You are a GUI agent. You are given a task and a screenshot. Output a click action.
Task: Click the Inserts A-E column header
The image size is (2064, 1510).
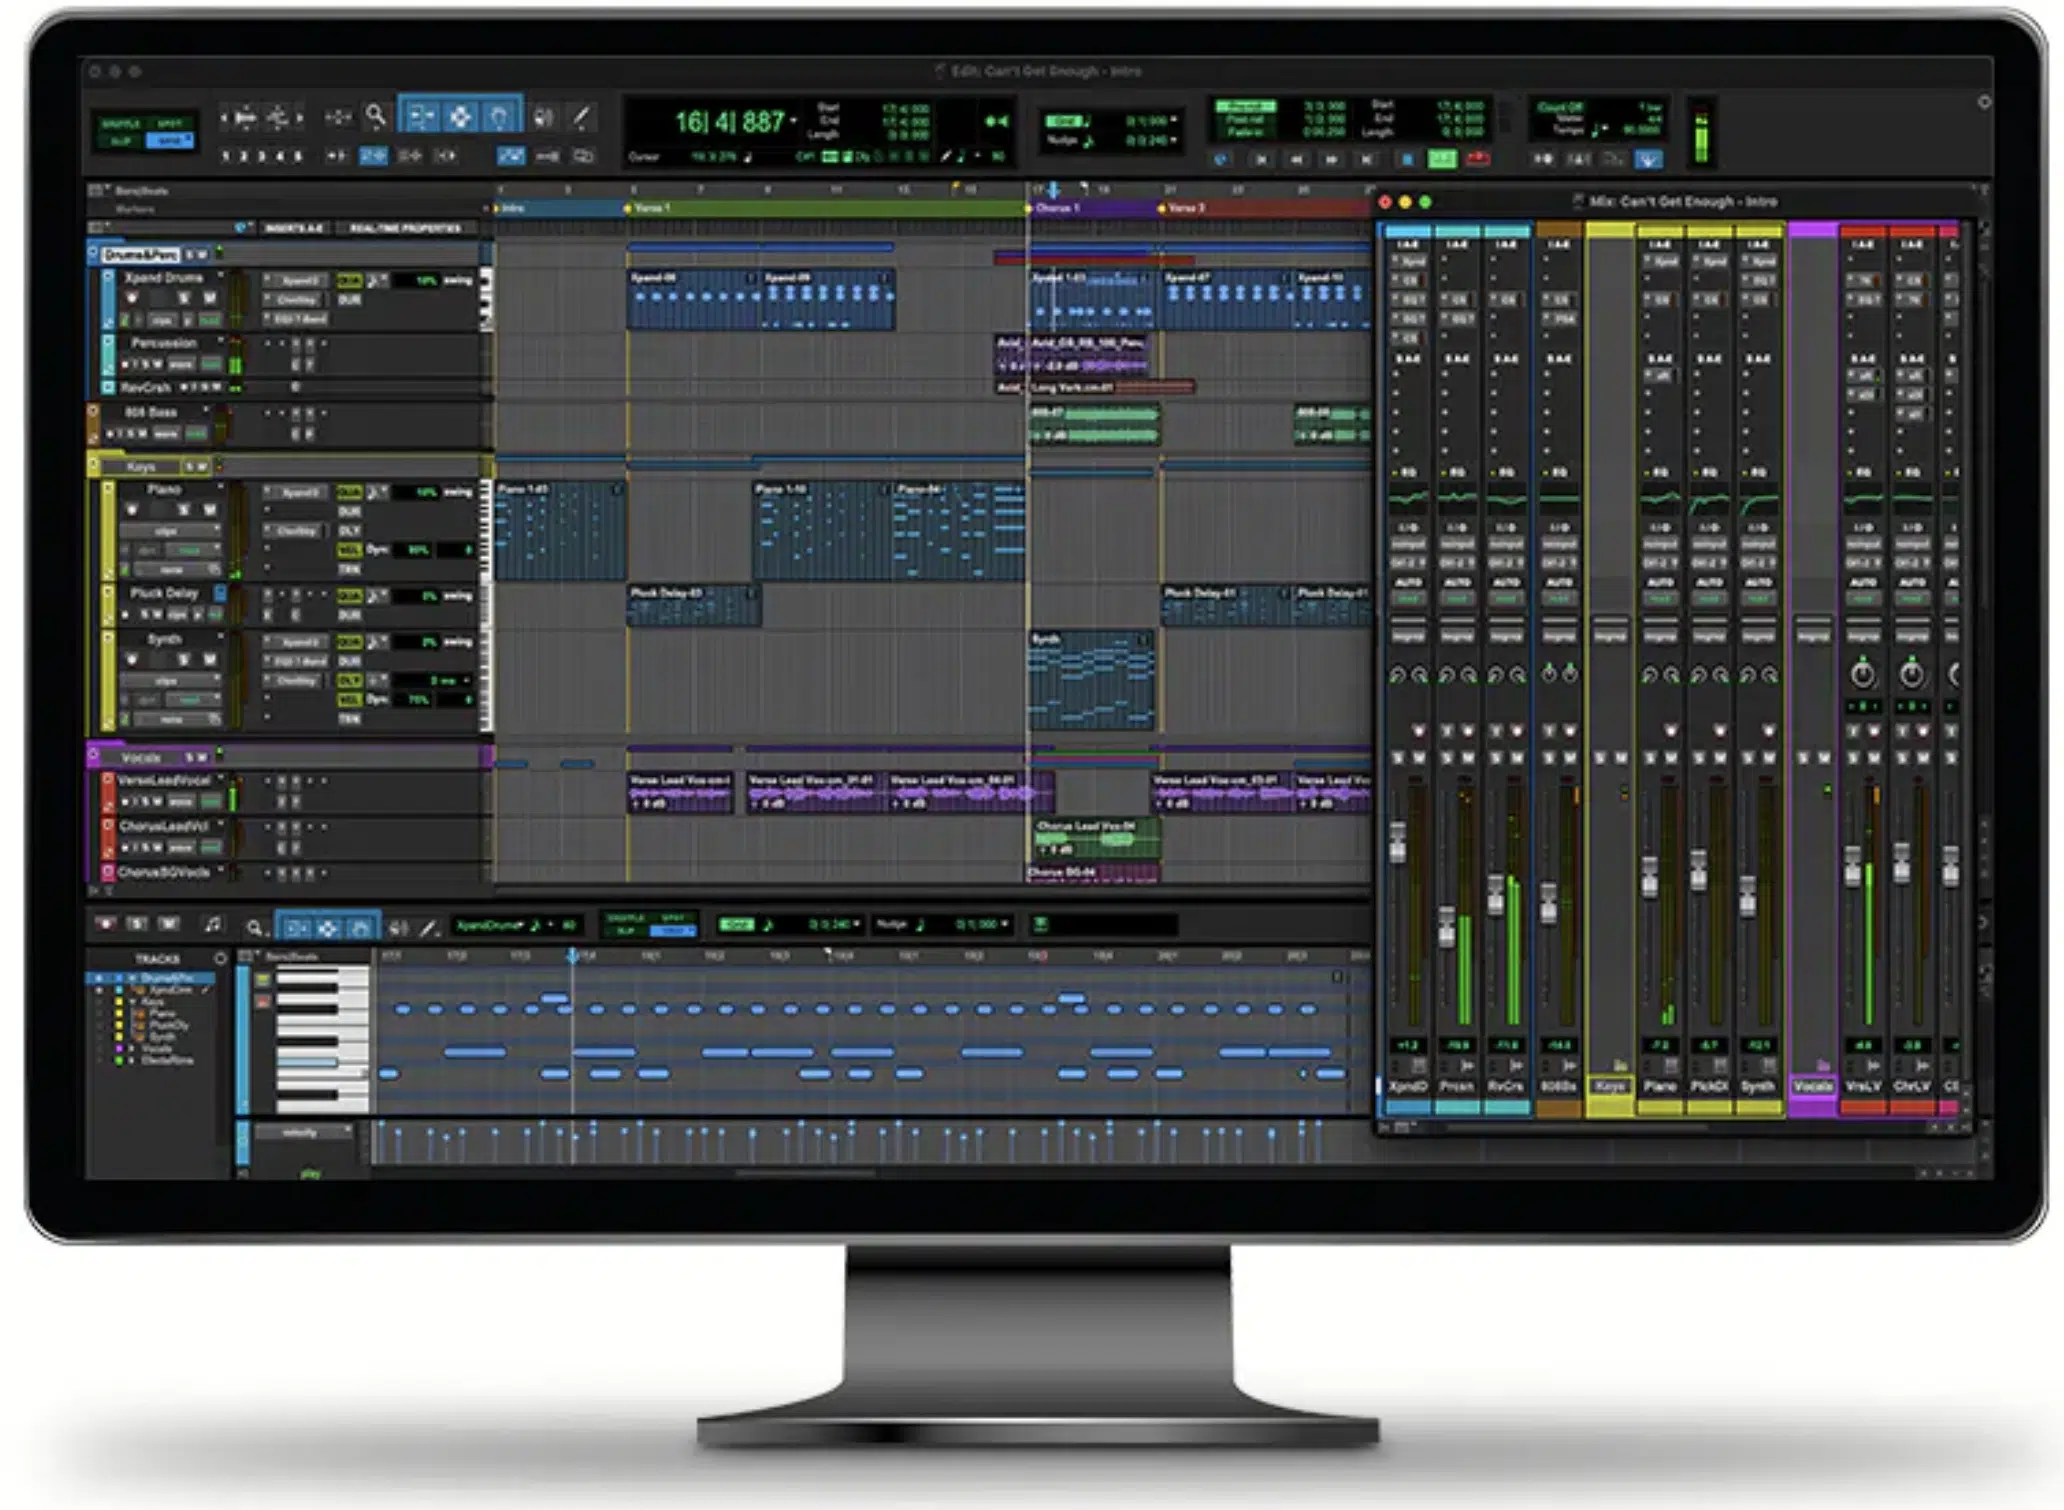[x=294, y=228]
